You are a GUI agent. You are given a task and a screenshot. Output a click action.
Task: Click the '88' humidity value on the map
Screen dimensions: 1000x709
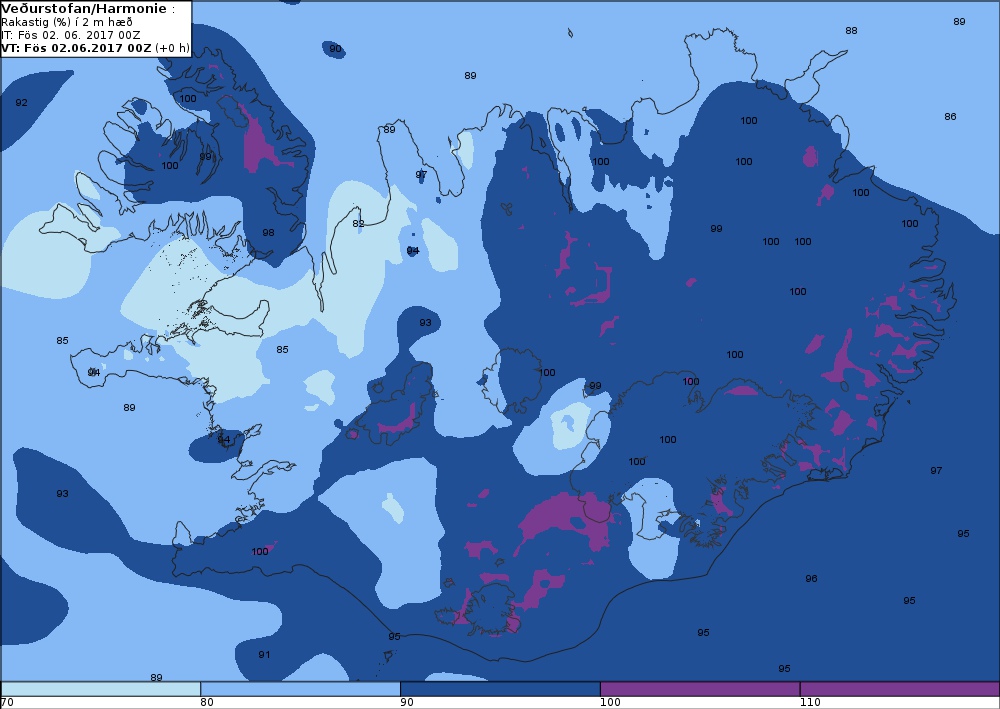pyautogui.click(x=851, y=31)
